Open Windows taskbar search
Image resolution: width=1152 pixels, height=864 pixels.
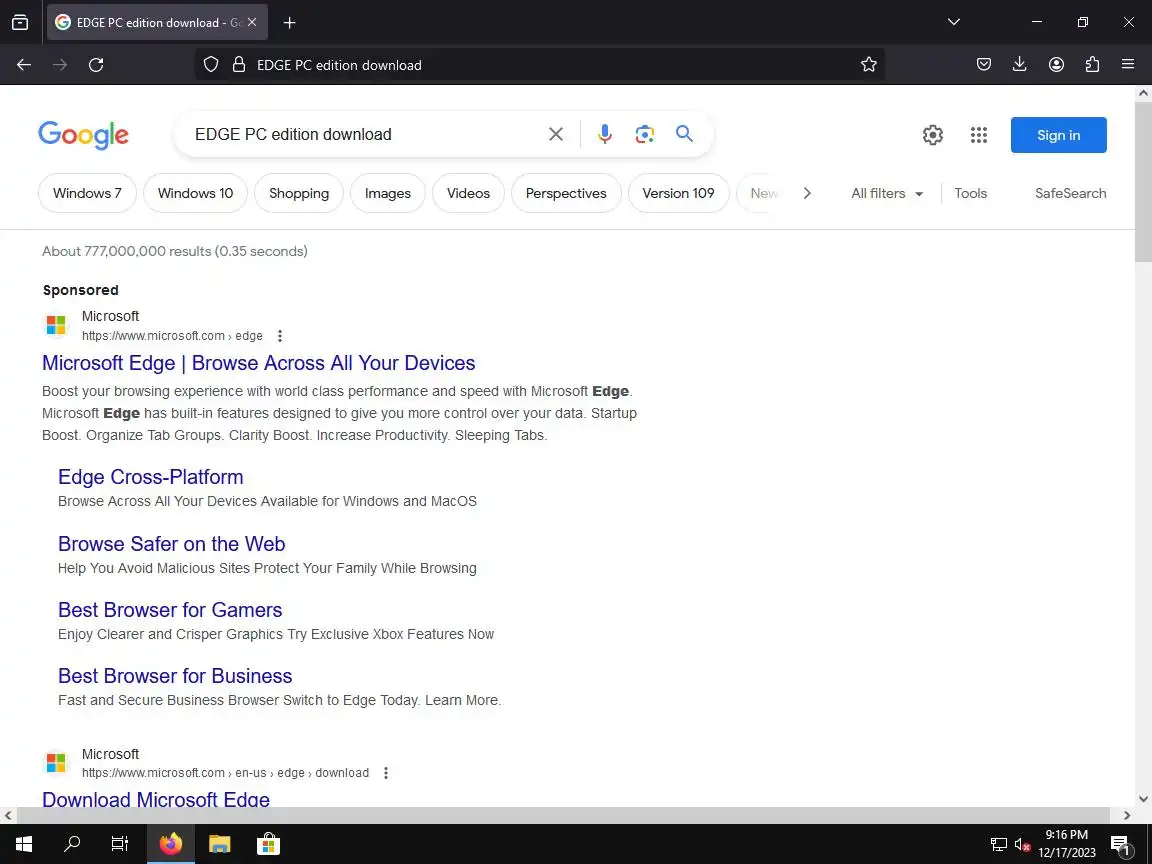(72, 844)
